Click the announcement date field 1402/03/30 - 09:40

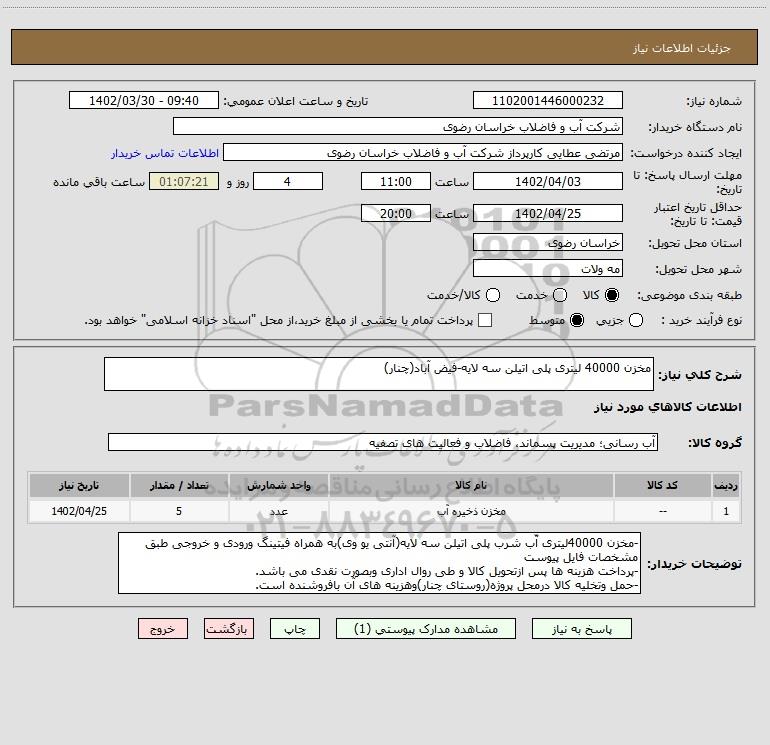(144, 100)
